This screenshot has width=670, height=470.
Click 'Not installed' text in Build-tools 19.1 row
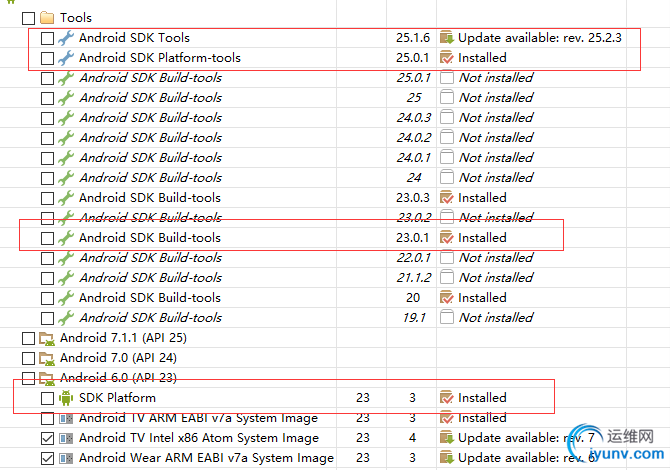[x=496, y=318]
